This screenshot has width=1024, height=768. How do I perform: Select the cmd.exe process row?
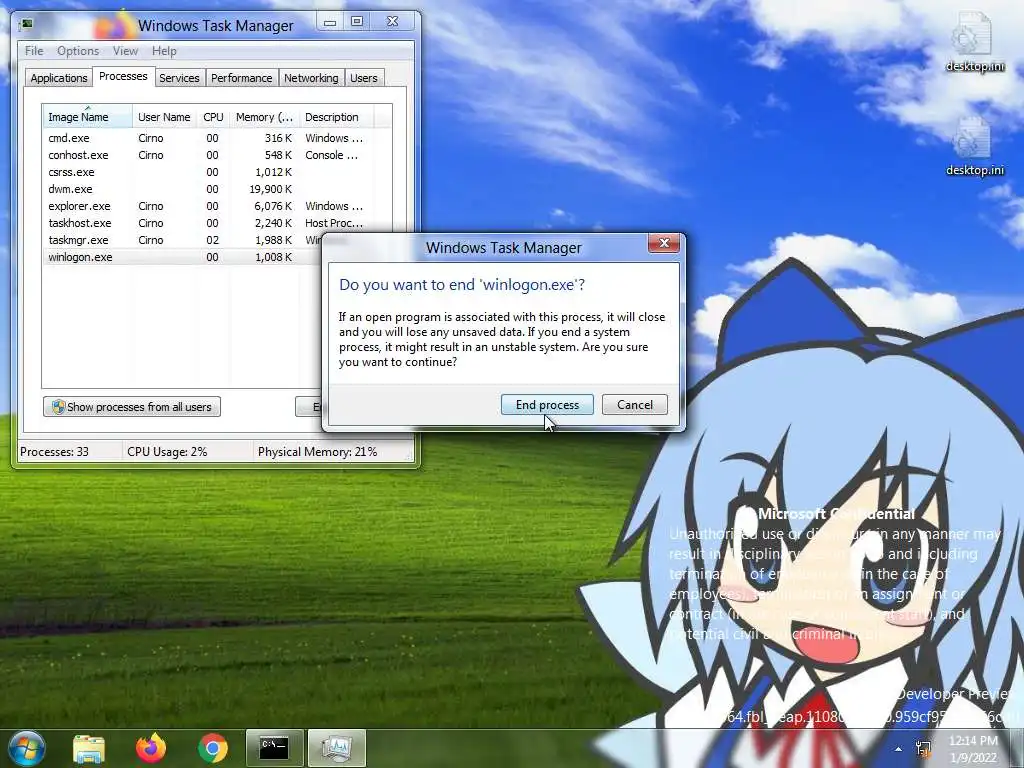click(217, 138)
